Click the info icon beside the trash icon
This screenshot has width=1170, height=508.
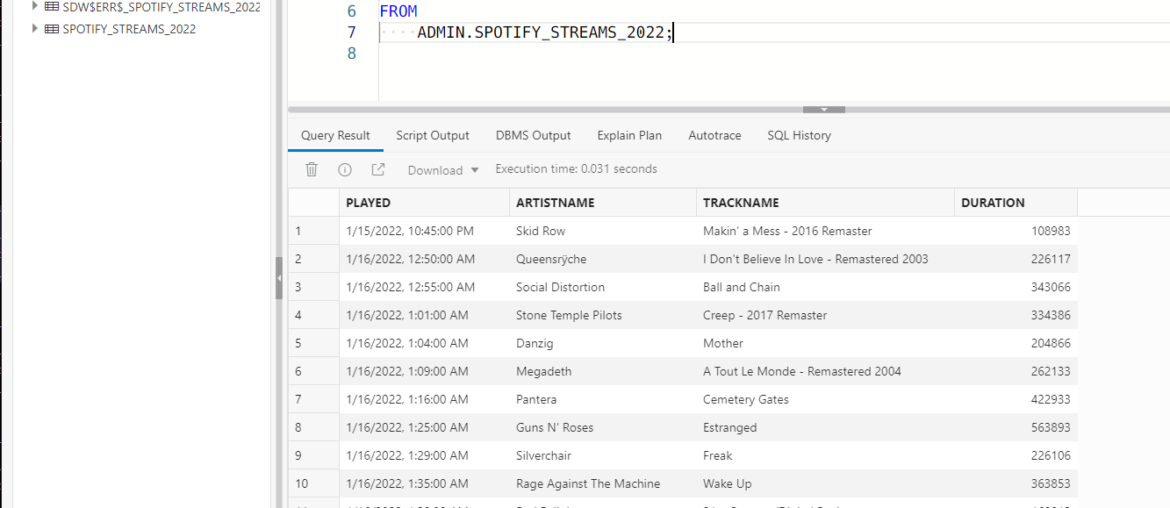pos(345,169)
